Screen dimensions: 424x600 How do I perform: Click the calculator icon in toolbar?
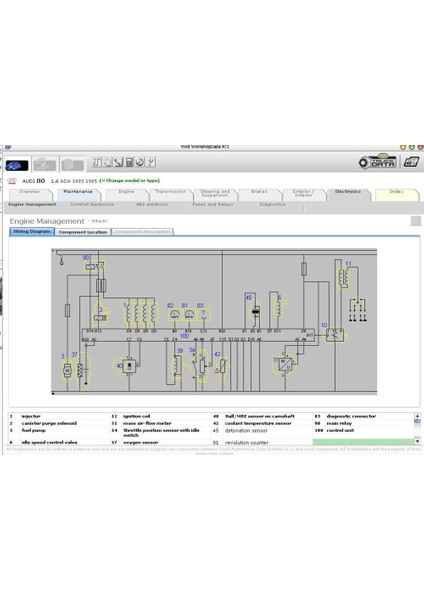(129, 162)
